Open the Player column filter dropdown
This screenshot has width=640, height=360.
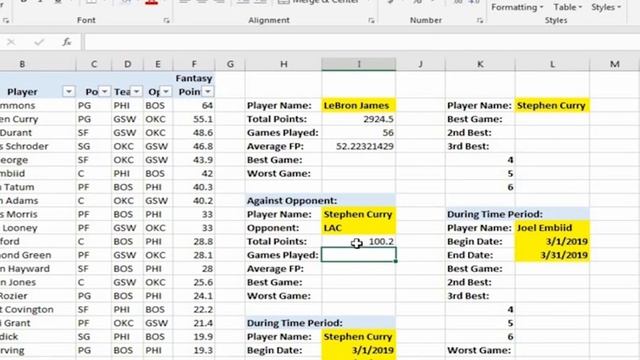coord(69,91)
